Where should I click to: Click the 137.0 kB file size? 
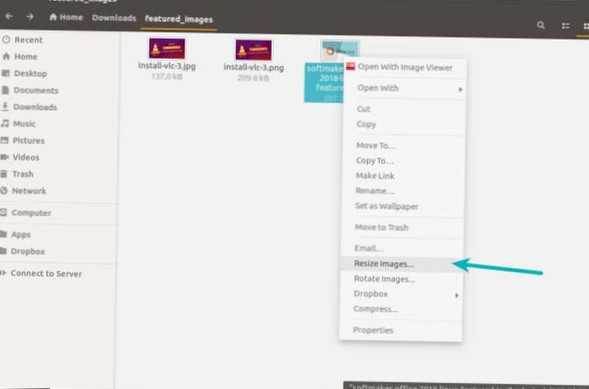pos(167,76)
